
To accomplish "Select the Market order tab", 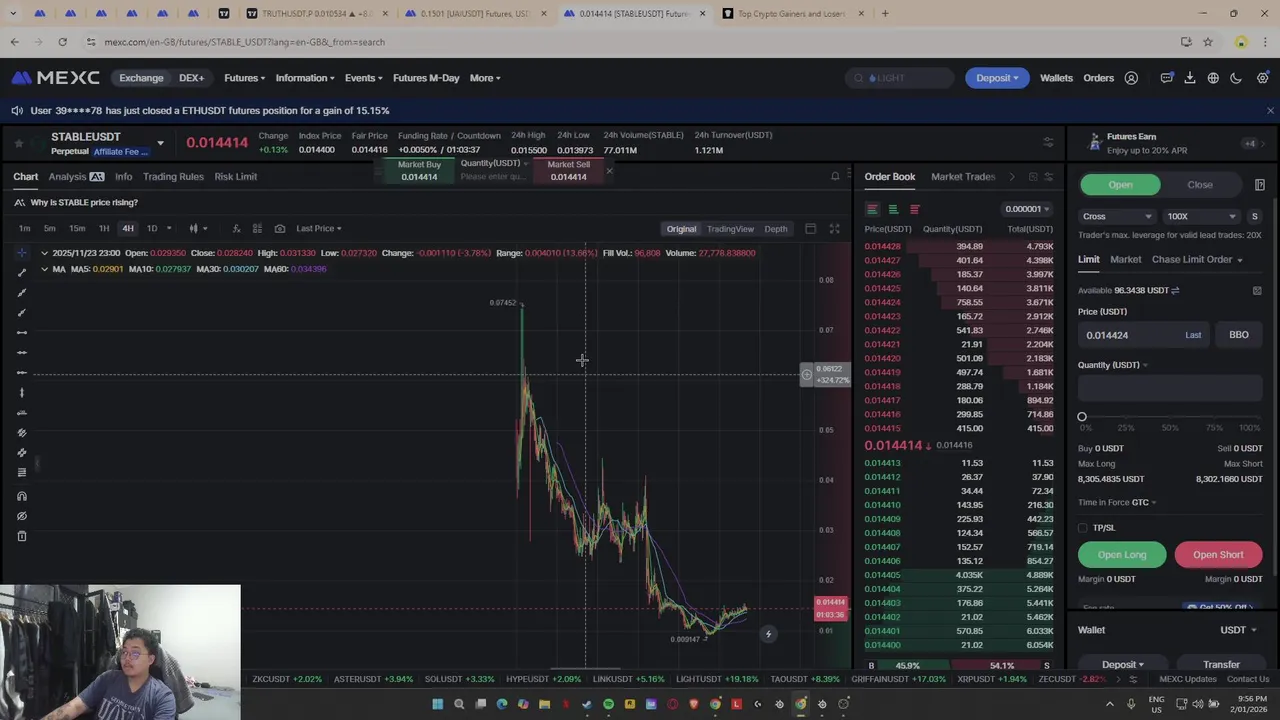I will pyautogui.click(x=1125, y=259).
